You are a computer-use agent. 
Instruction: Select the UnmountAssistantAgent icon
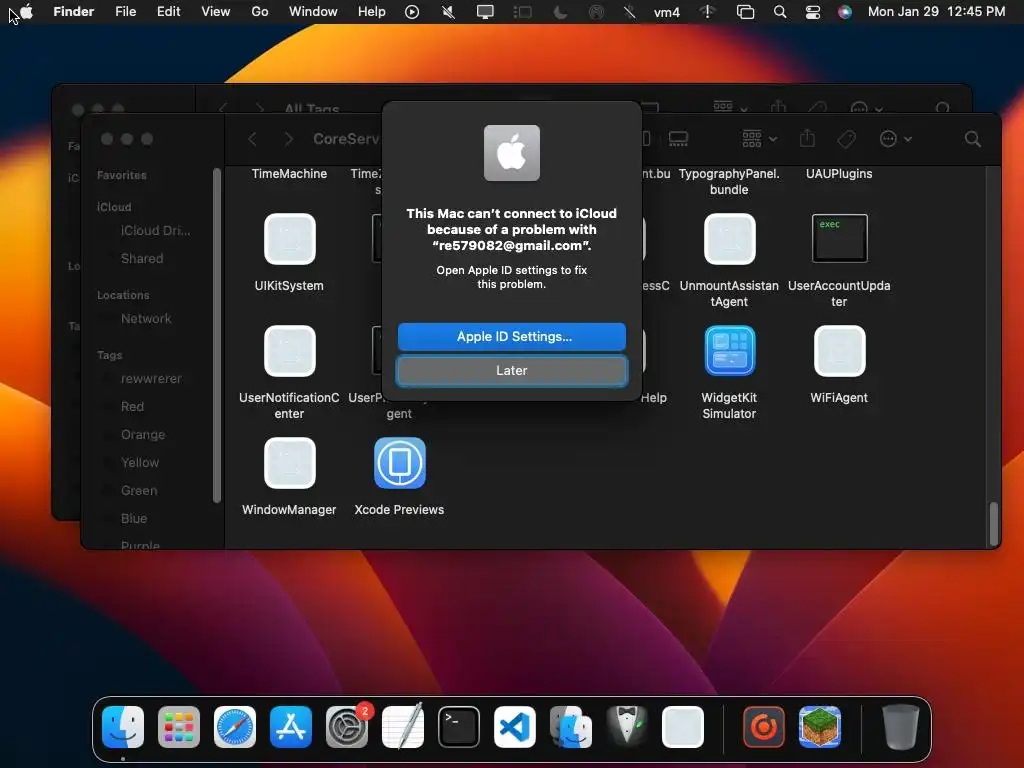pyautogui.click(x=729, y=239)
